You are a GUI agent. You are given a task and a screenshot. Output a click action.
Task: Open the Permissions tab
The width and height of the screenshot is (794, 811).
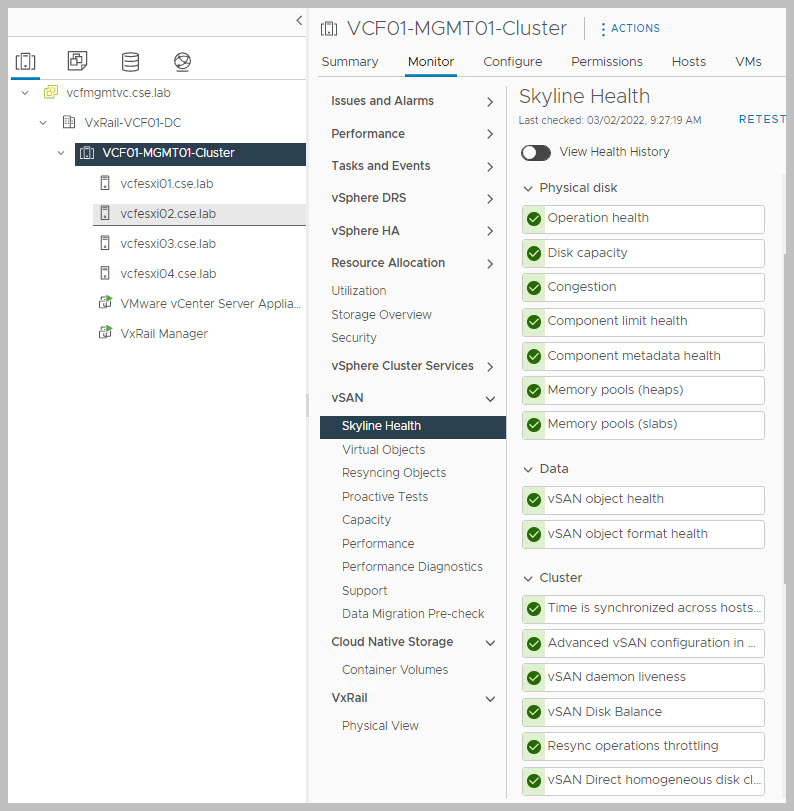coord(606,62)
